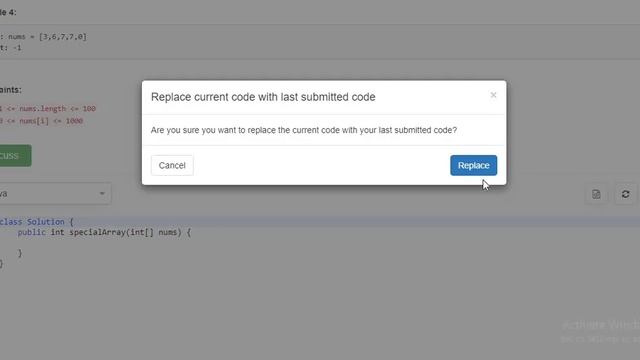Click the nums.length <= 100 constraint
This screenshot has width=640, height=360.
[48, 109]
